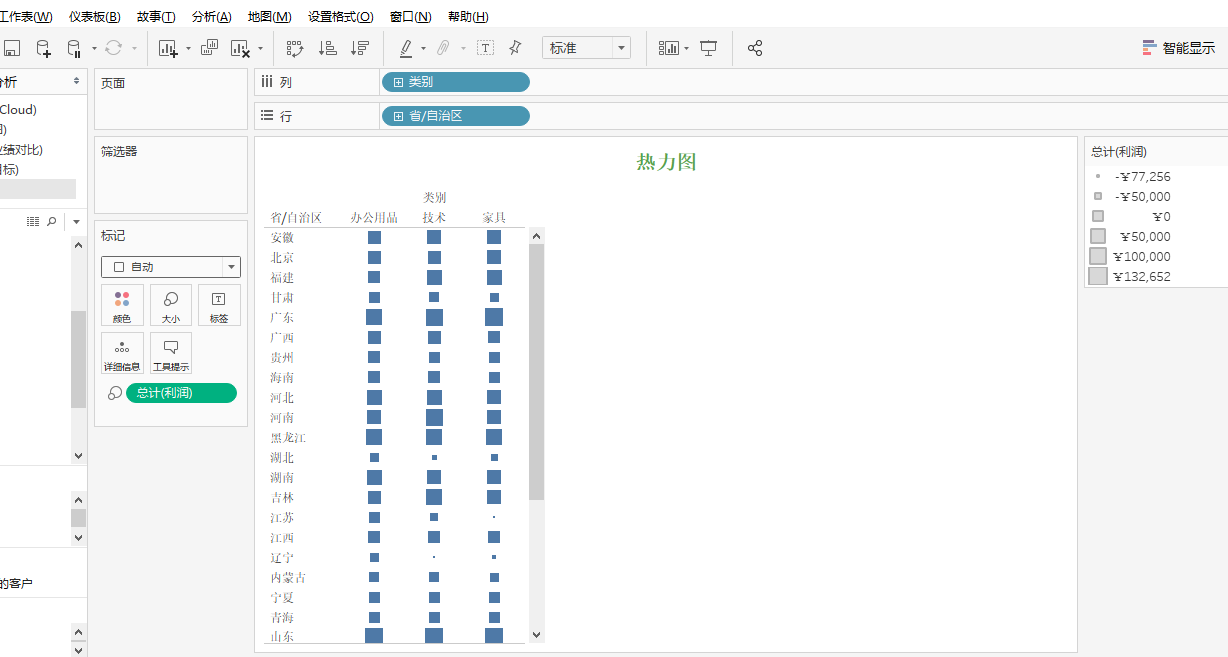Click the Refresh/Run Update icon
Viewport: 1228px width, 657px height.
pyautogui.click(x=113, y=48)
